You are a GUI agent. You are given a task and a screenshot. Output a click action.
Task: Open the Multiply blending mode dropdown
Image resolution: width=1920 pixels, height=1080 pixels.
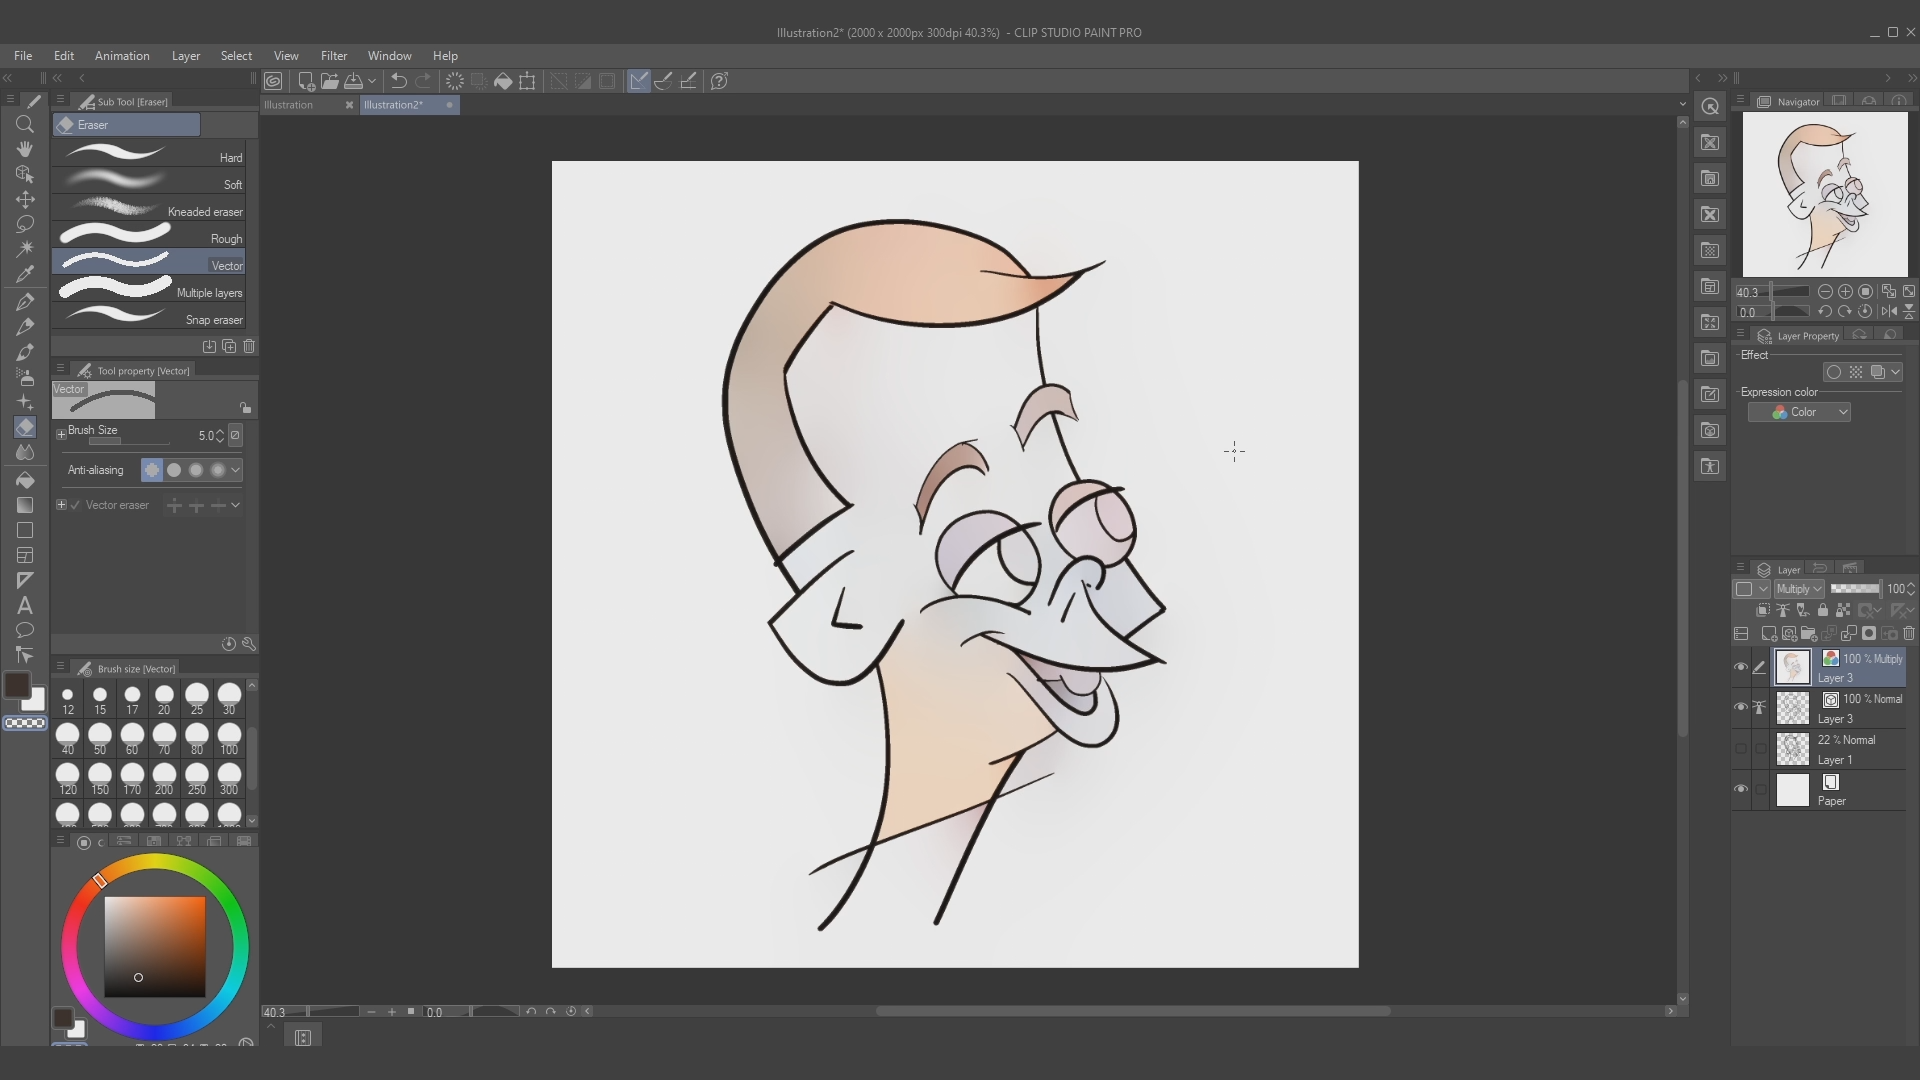pos(1797,589)
